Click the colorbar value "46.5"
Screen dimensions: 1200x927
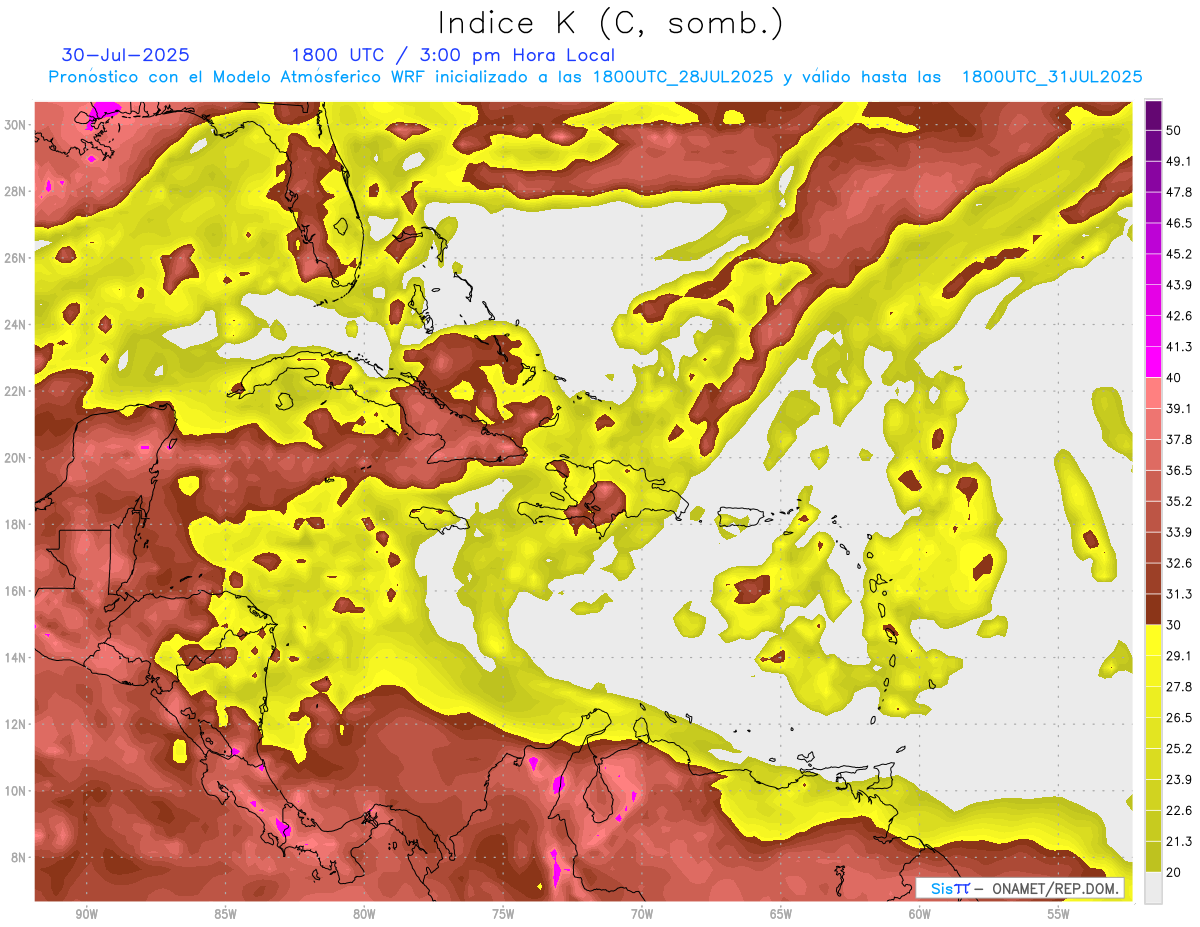click(x=1179, y=223)
